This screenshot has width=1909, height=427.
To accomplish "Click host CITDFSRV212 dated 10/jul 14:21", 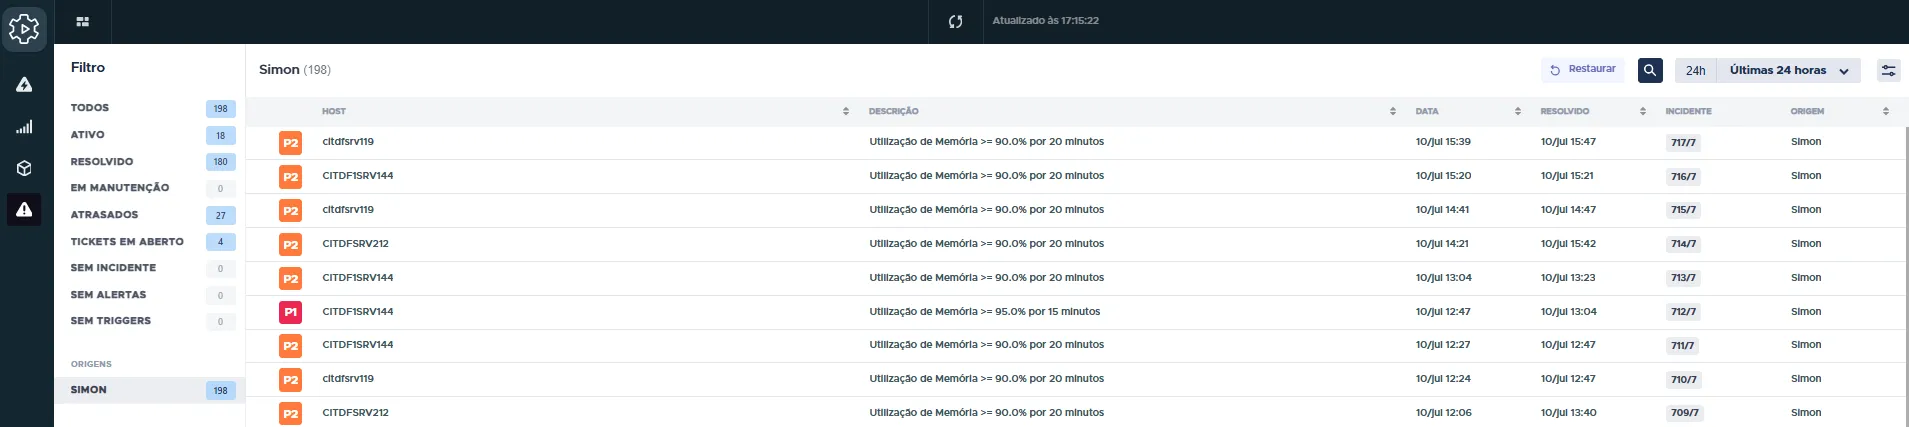I will coord(356,244).
